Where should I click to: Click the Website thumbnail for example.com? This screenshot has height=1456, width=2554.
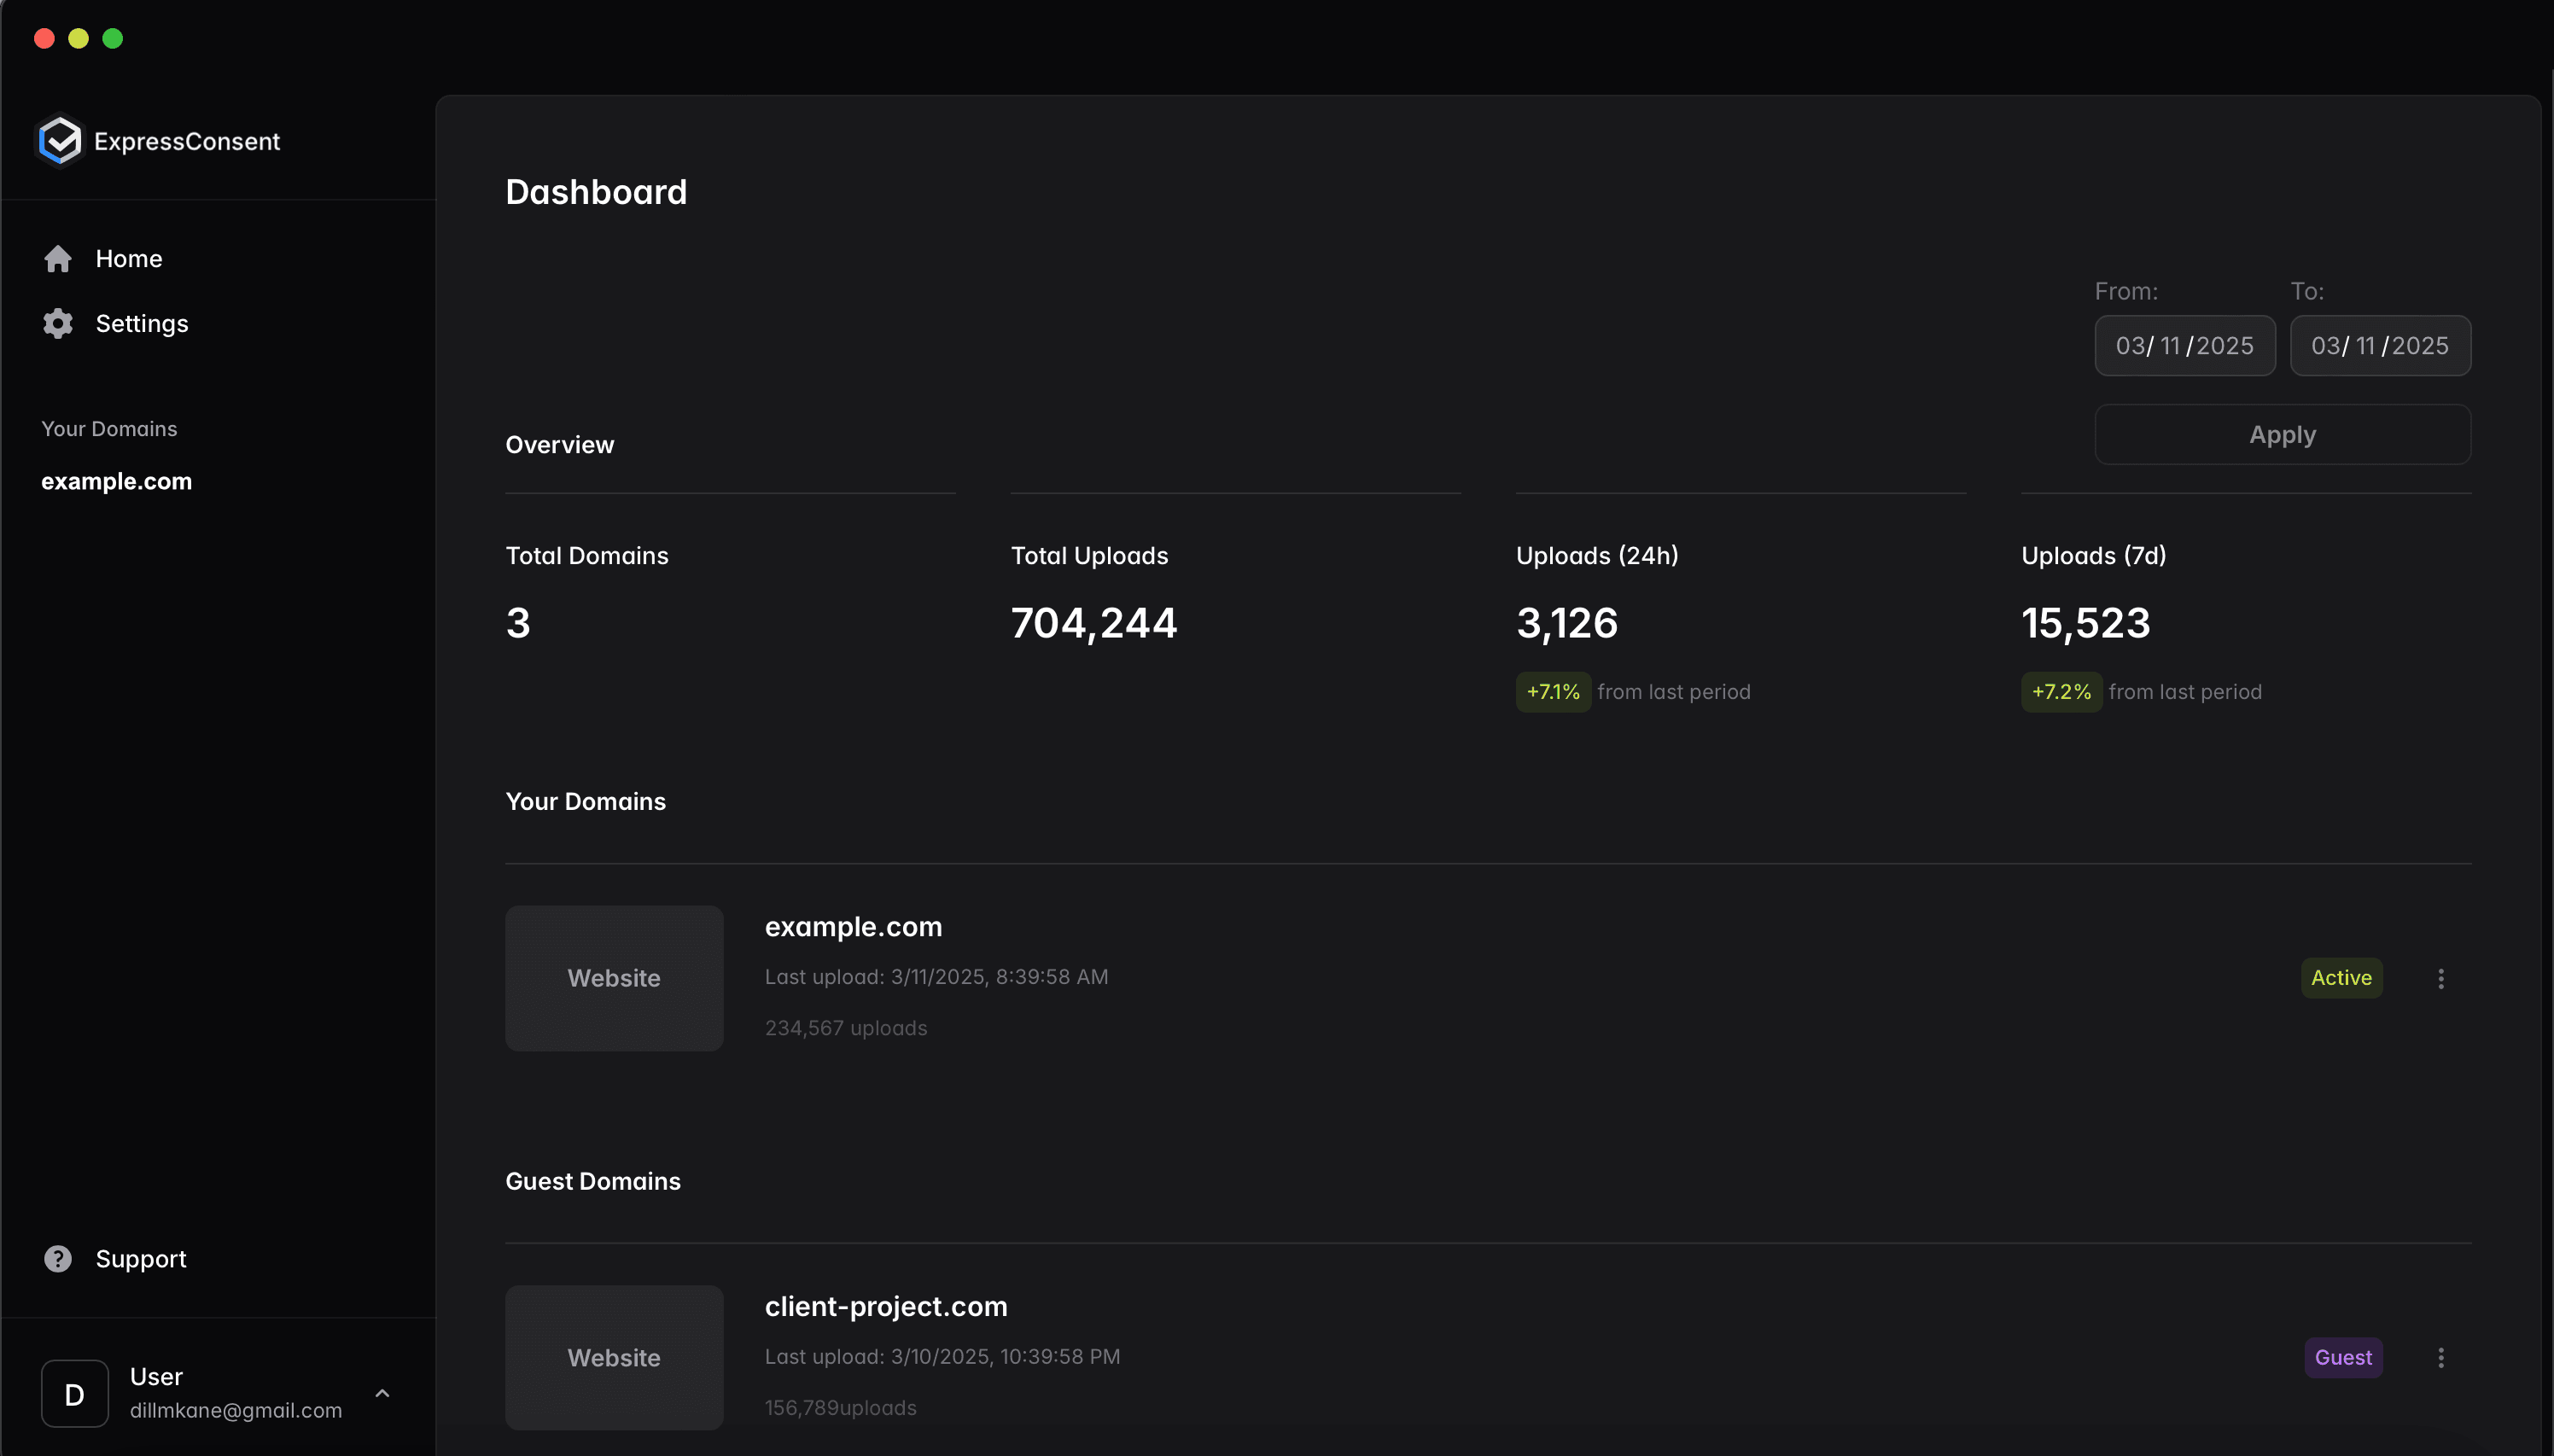[614, 978]
